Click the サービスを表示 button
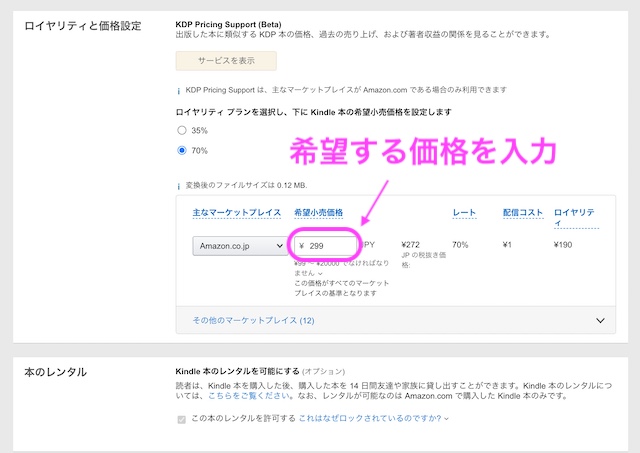640x453 pixels. [x=225, y=60]
